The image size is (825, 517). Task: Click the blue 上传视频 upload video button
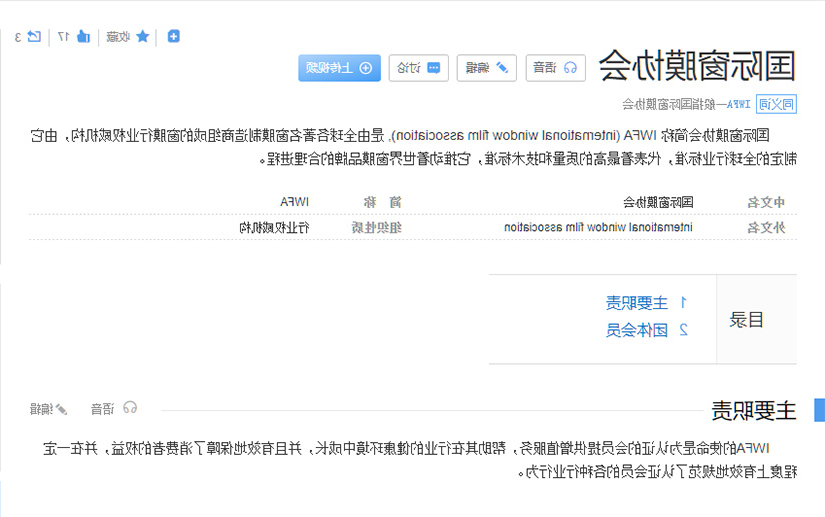[339, 68]
